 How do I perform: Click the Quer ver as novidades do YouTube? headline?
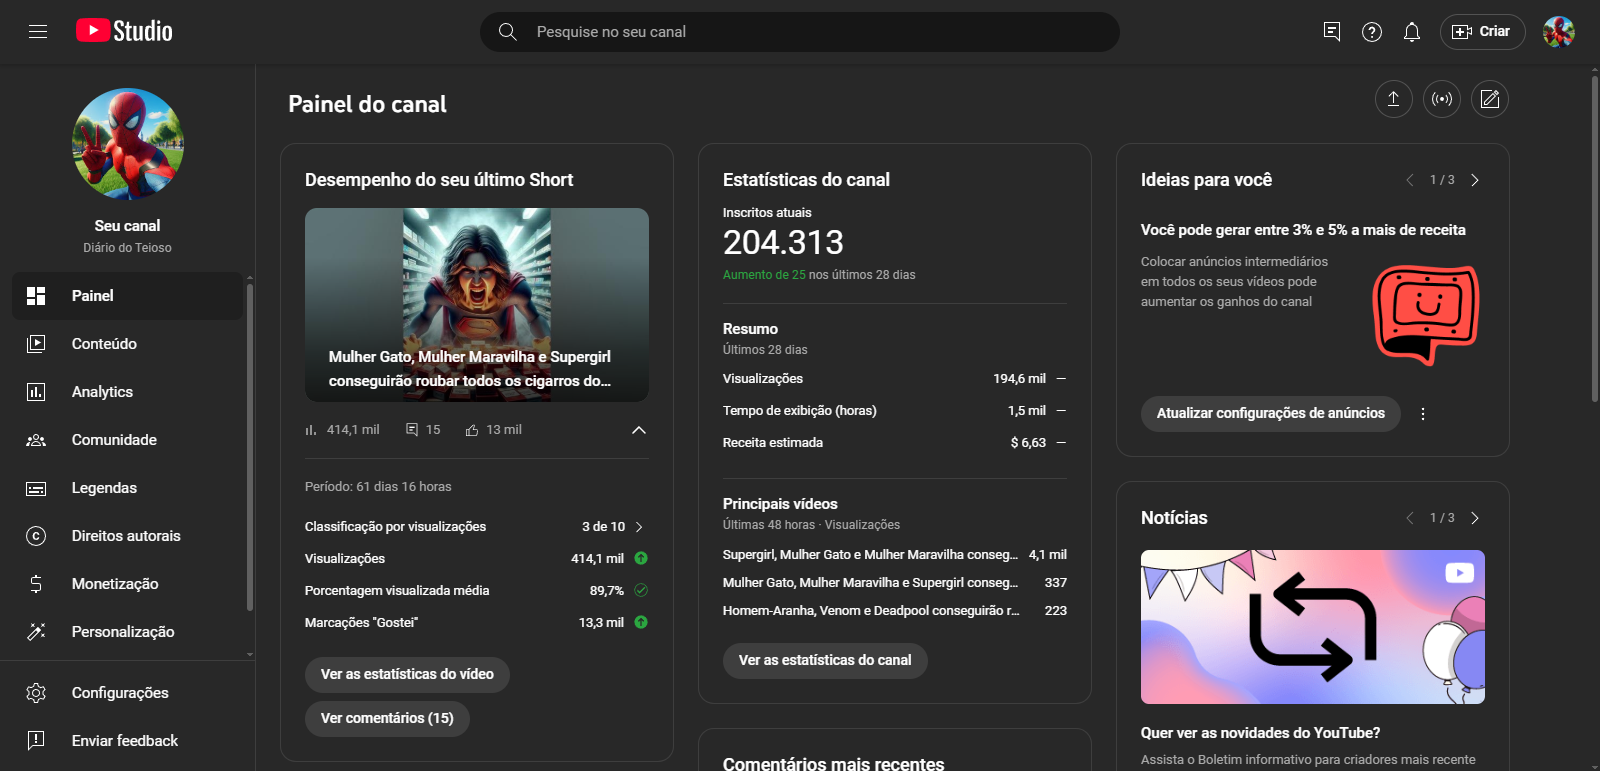tap(1260, 733)
